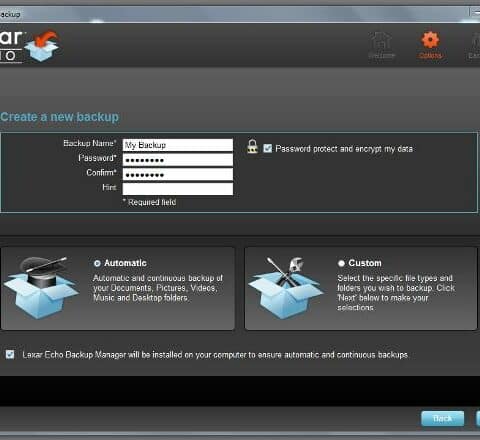Screen dimensions: 480x440
Task: Click the Lexar Echo box logo
Action: pos(42,46)
